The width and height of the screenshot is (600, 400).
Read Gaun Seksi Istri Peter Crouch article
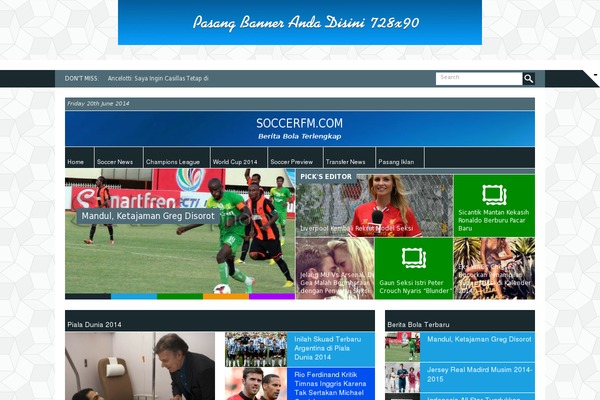pos(414,287)
